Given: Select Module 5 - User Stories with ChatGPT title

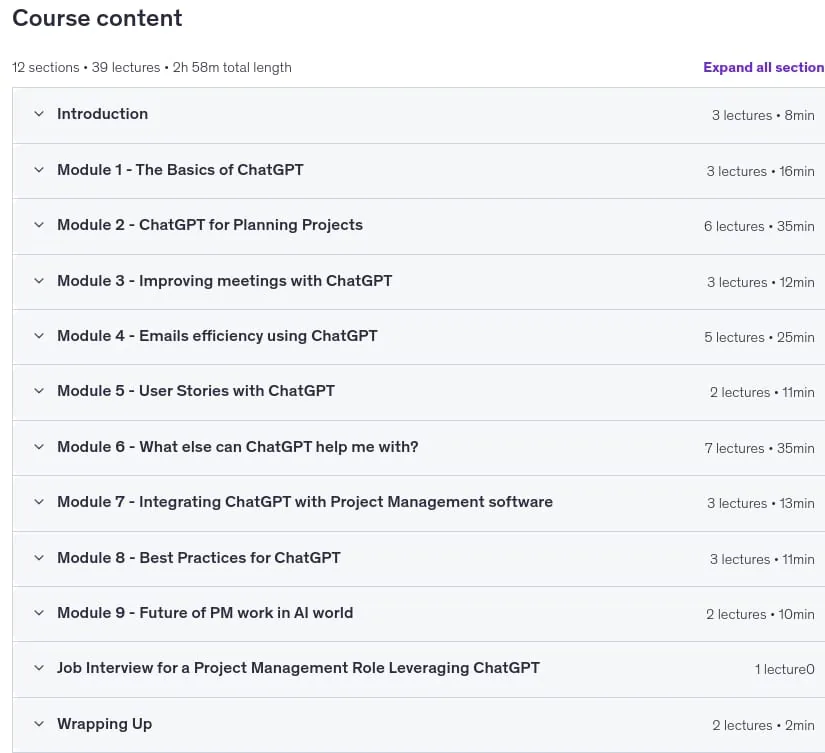Looking at the screenshot, I should (196, 390).
